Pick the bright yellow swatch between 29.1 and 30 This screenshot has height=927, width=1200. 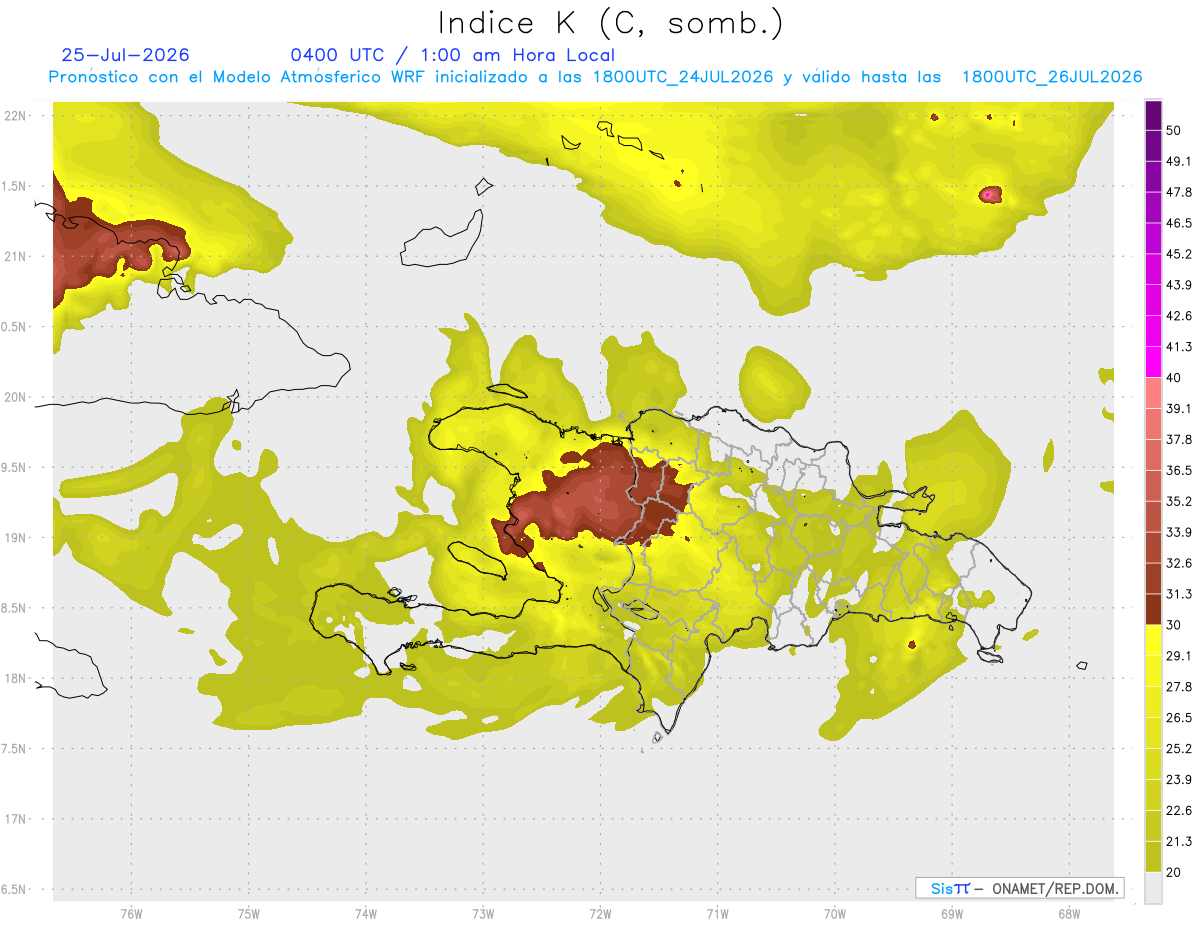(1153, 640)
